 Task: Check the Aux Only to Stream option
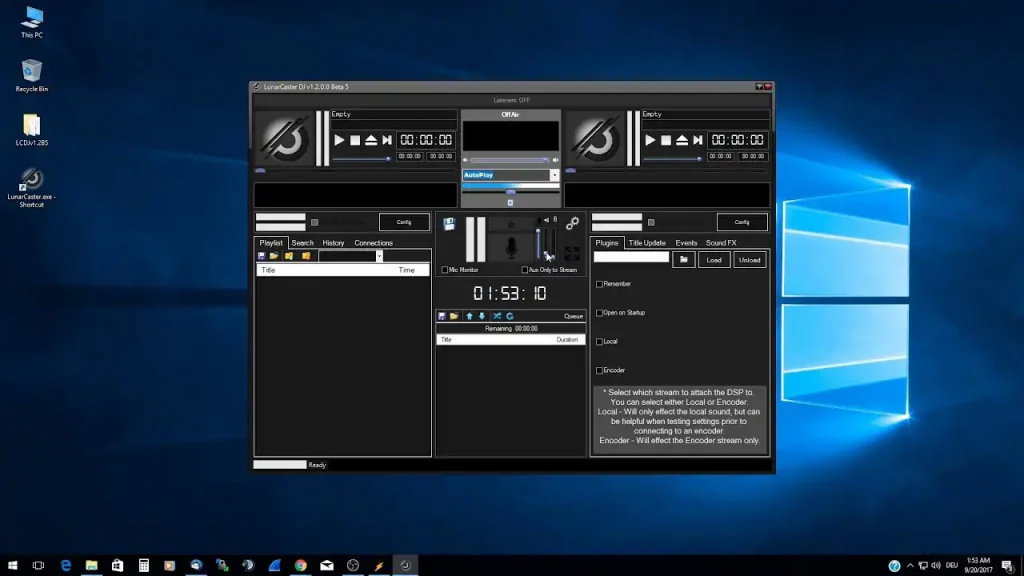(525, 270)
